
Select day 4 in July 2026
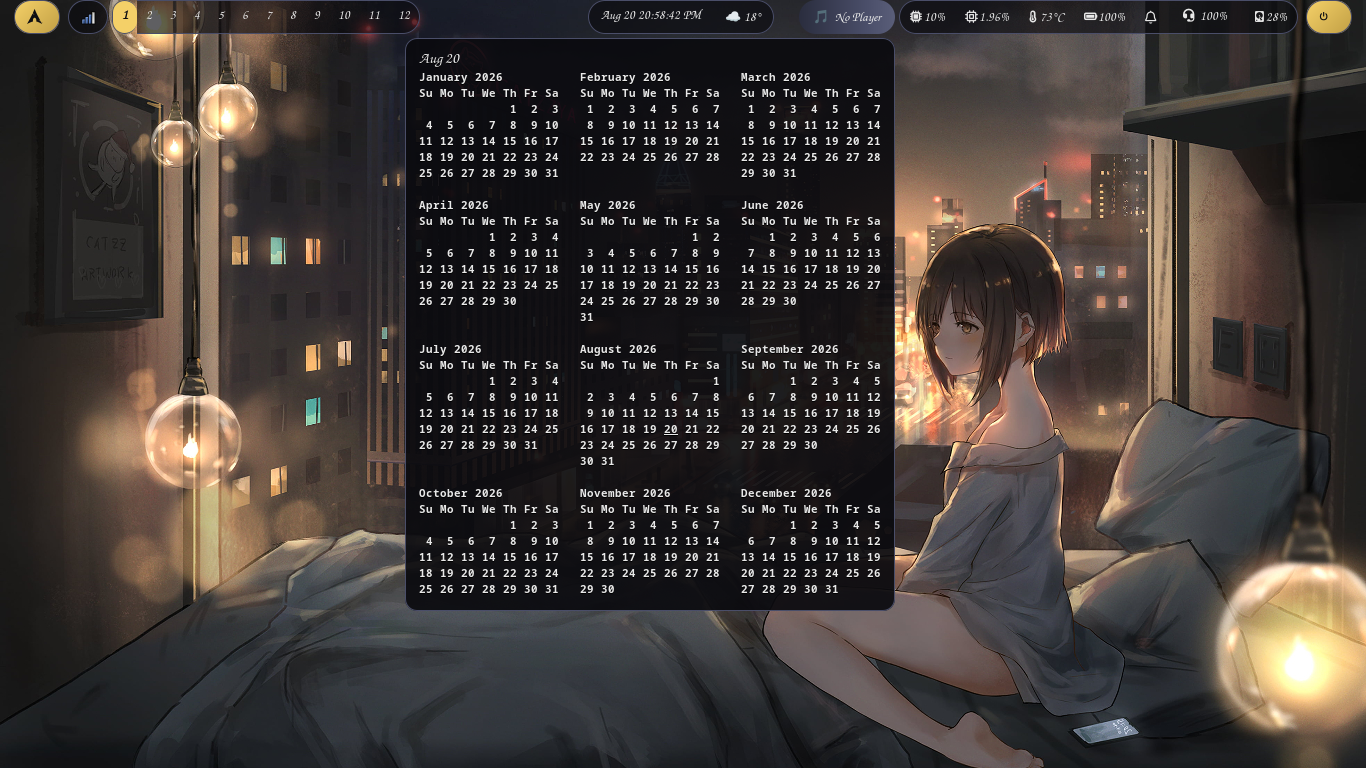(x=555, y=381)
